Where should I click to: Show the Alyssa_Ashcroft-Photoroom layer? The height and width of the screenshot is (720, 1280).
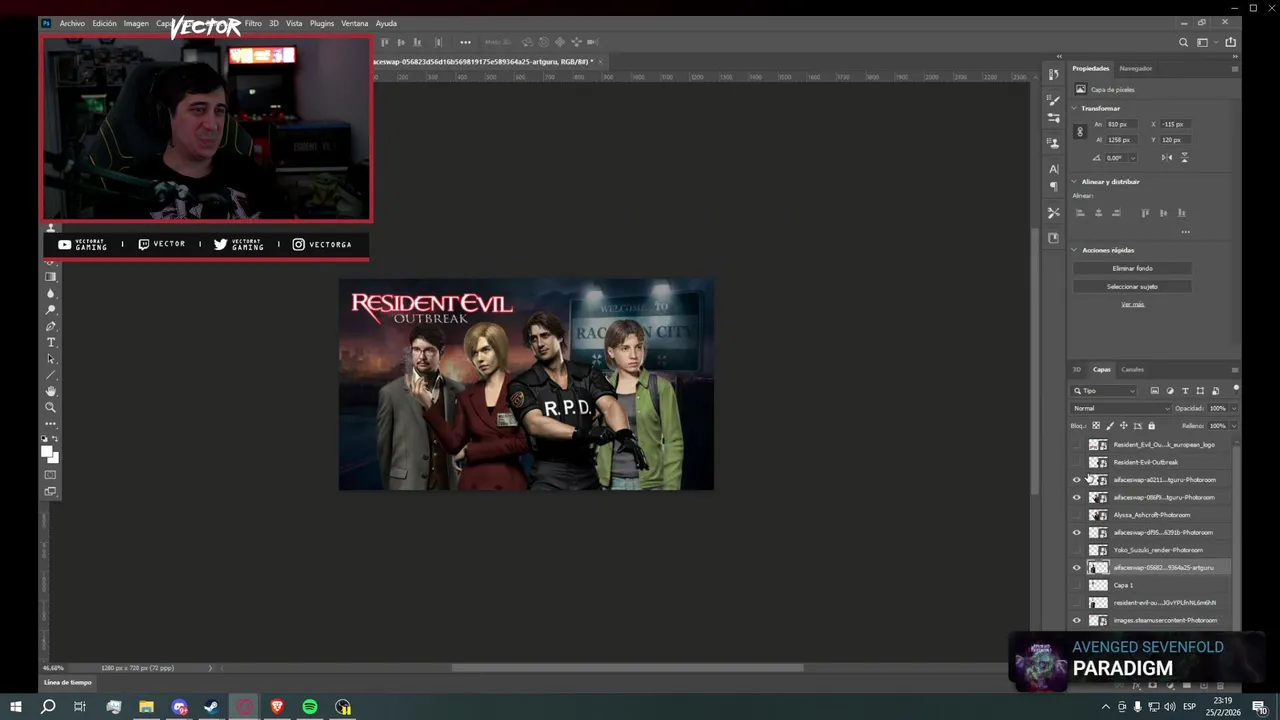tap(1077, 515)
